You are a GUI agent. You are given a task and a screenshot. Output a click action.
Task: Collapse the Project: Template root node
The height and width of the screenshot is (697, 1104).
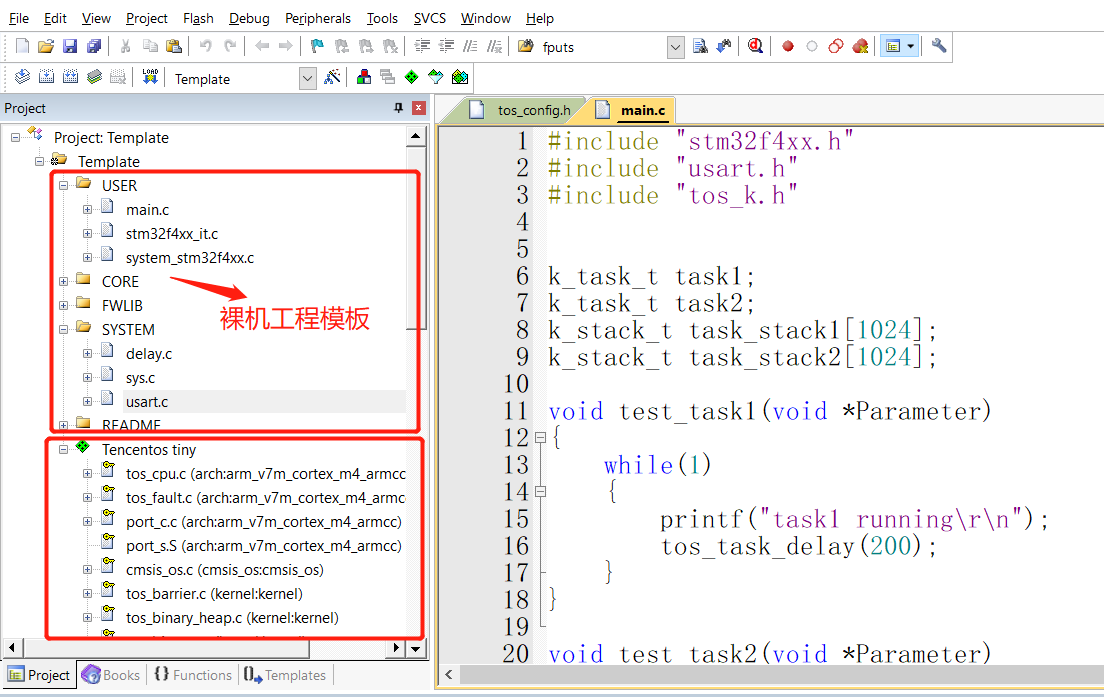click(x=15, y=138)
